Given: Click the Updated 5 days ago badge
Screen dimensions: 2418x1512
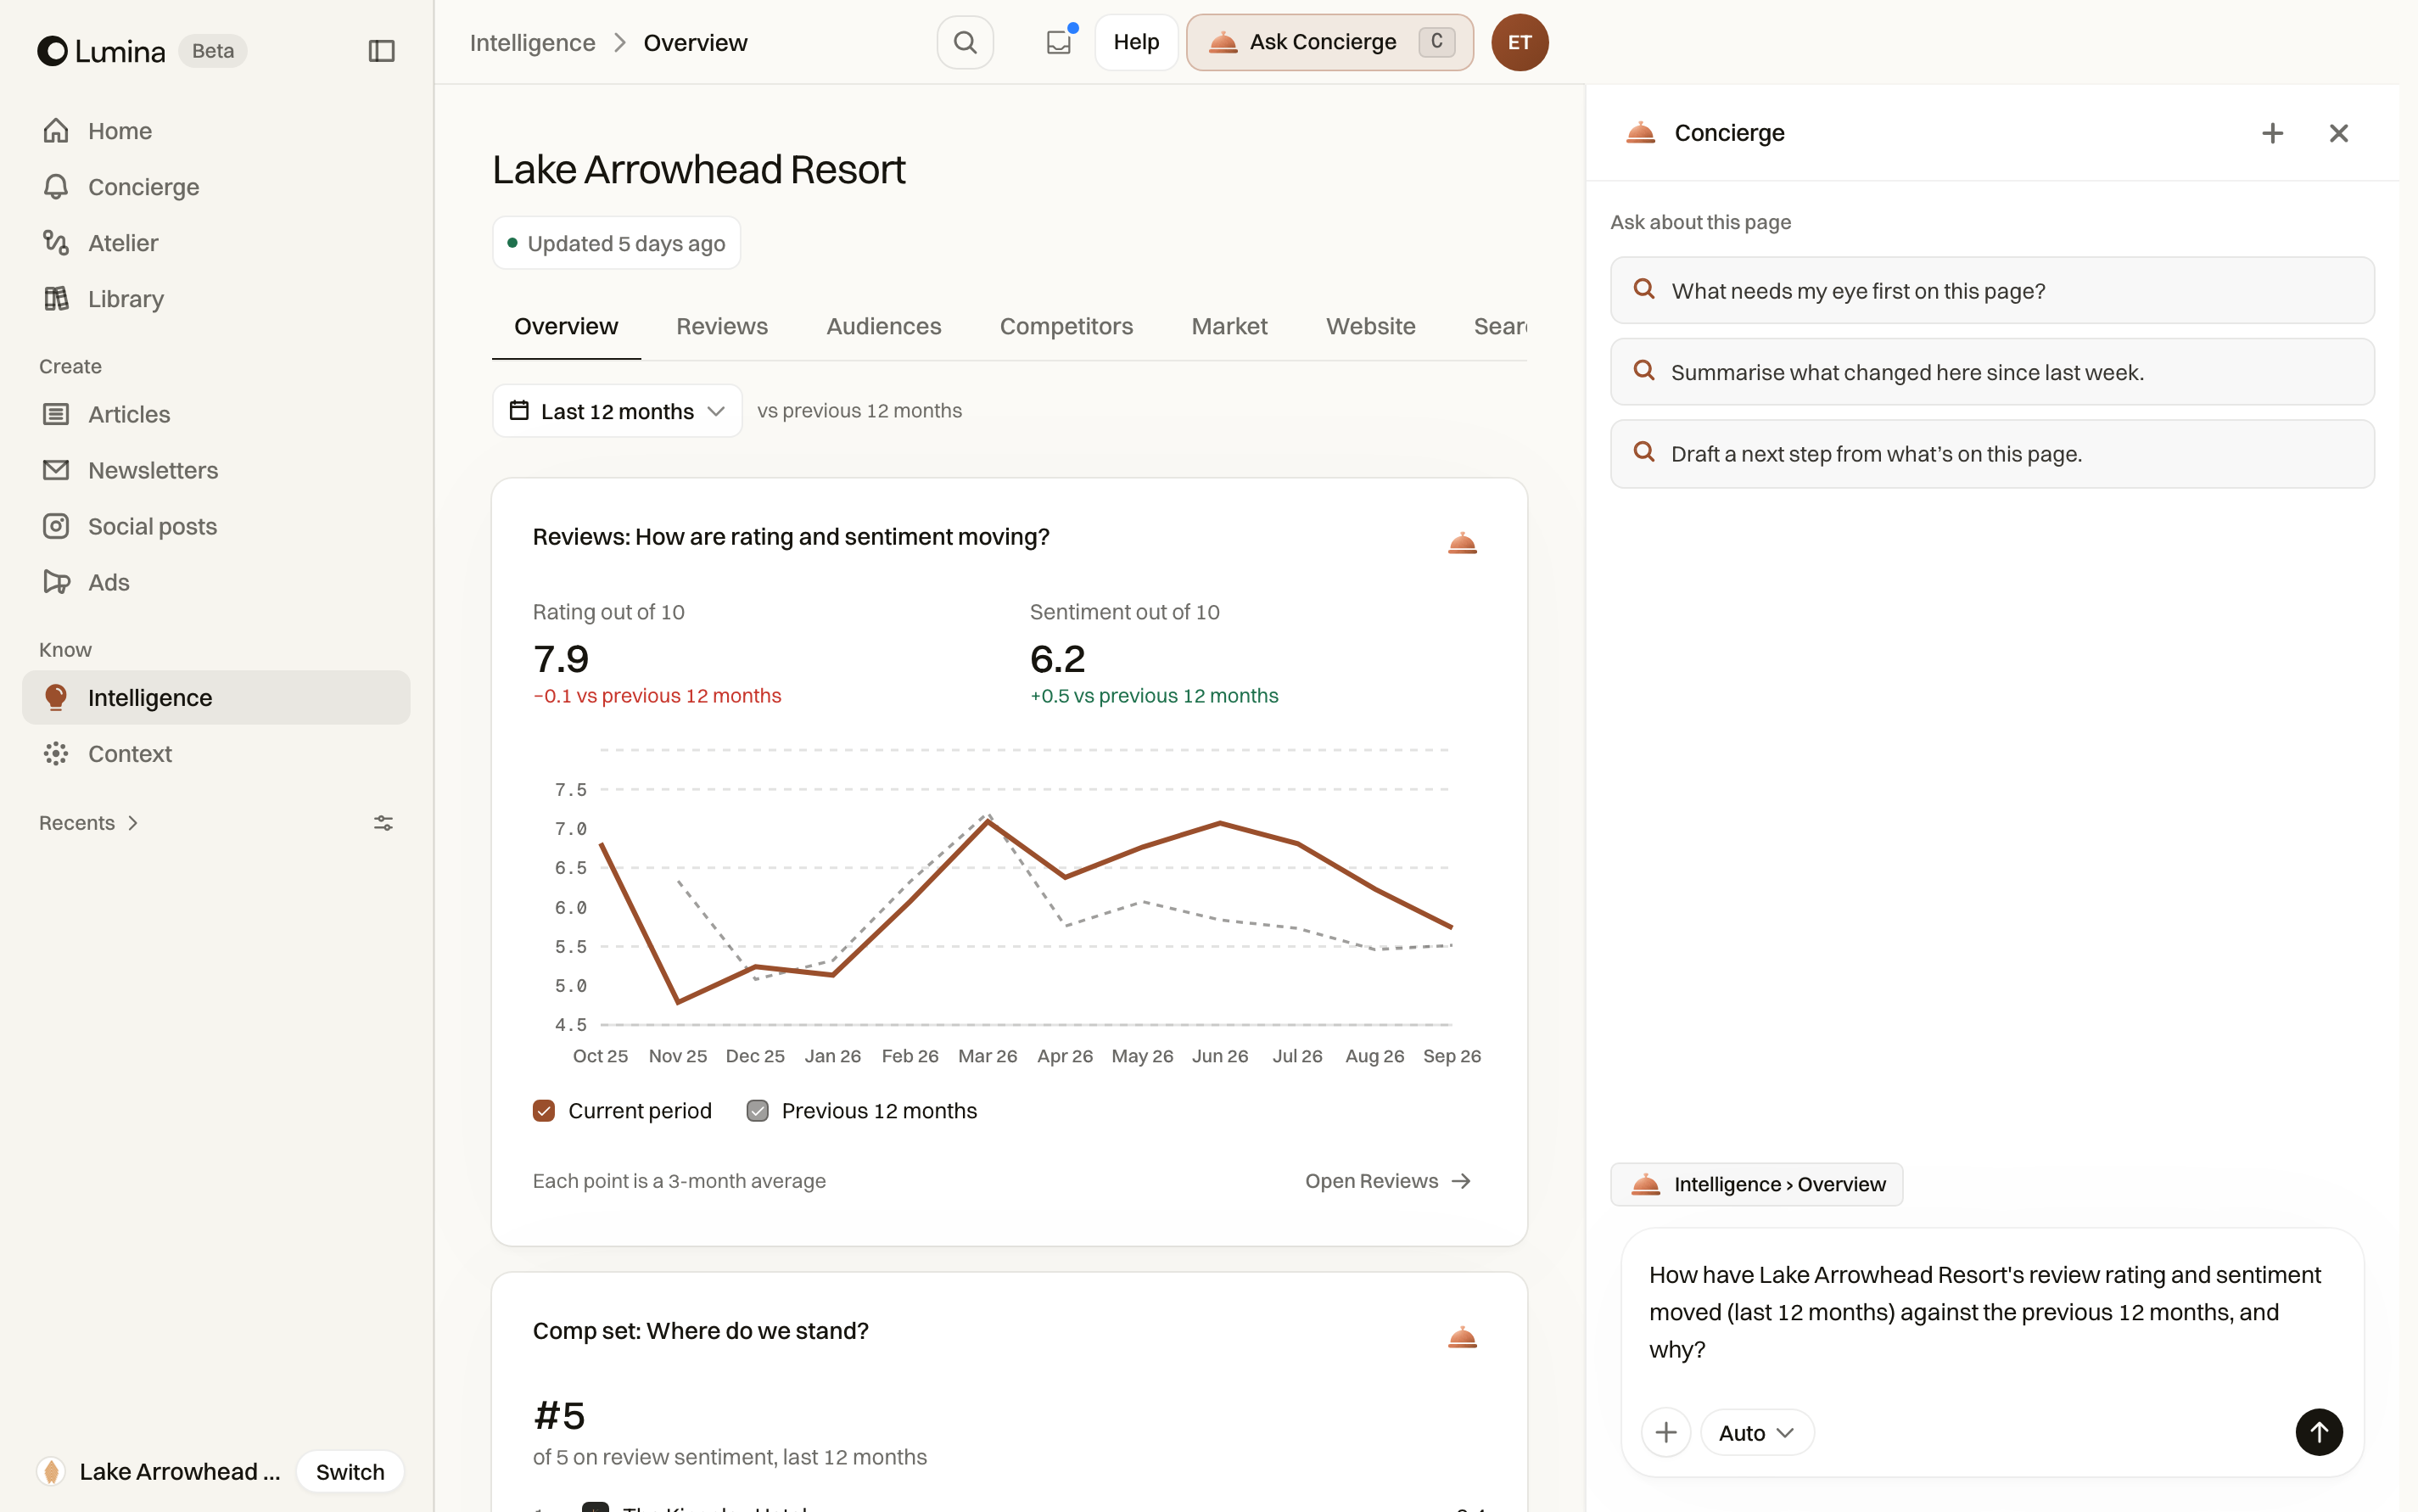Looking at the screenshot, I should pyautogui.click(x=616, y=243).
